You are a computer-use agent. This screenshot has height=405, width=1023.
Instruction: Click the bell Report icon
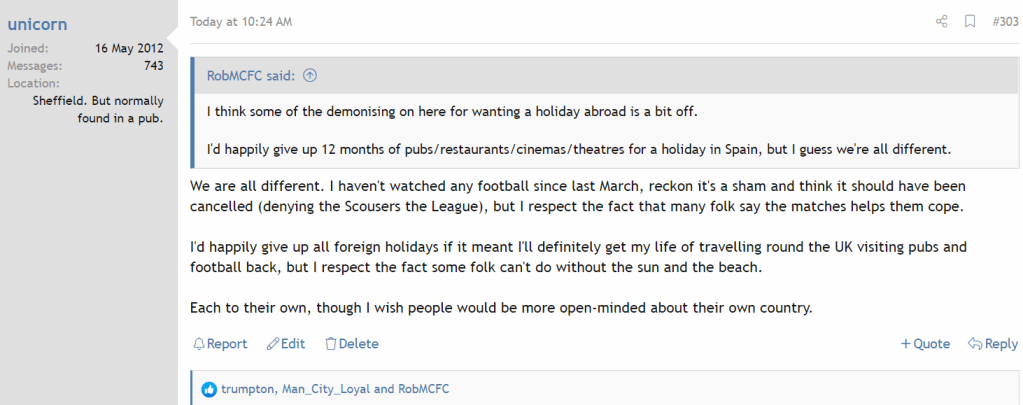(x=199, y=344)
